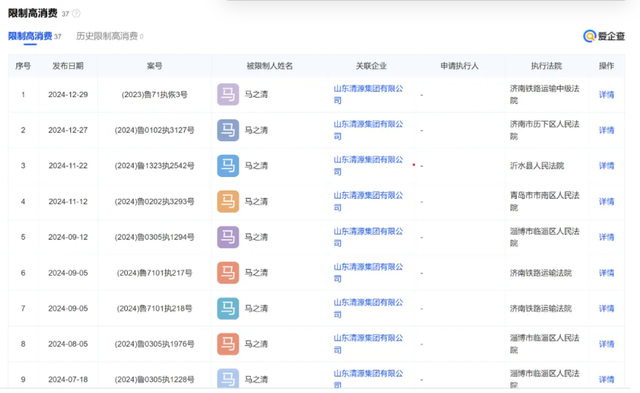Click name 马之清 in the 2024-11-22 row

(256, 166)
